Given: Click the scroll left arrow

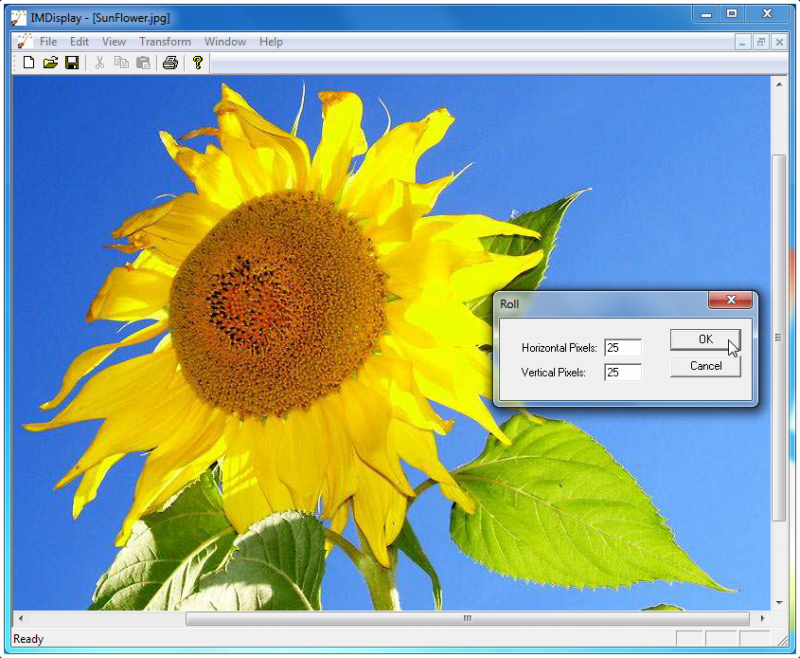Looking at the screenshot, I should click(x=20, y=619).
